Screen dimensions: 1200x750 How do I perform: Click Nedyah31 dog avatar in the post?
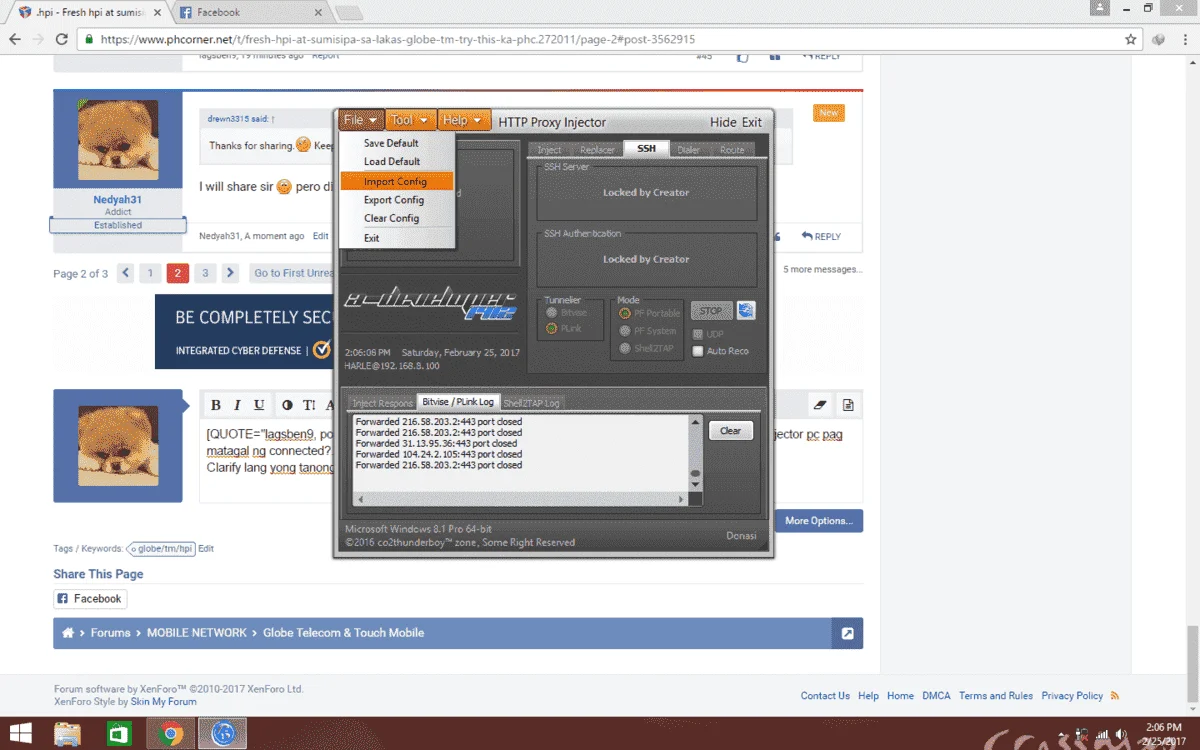tap(118, 141)
